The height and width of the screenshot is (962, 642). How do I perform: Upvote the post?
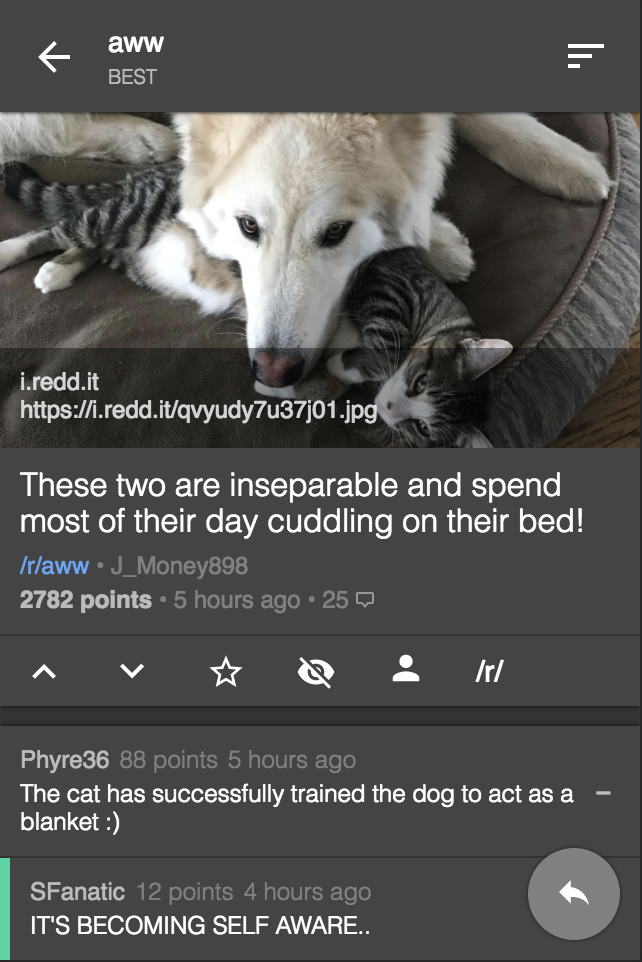point(44,671)
